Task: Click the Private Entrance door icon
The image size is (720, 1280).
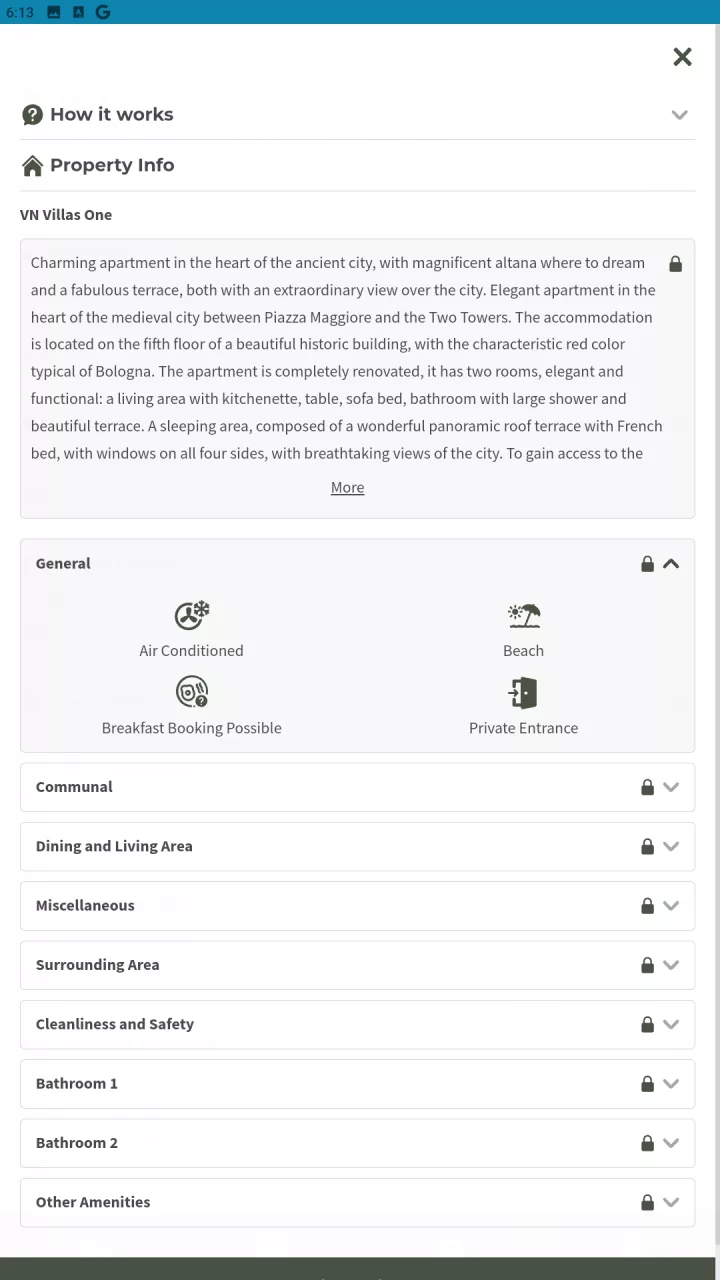Action: pyautogui.click(x=523, y=693)
